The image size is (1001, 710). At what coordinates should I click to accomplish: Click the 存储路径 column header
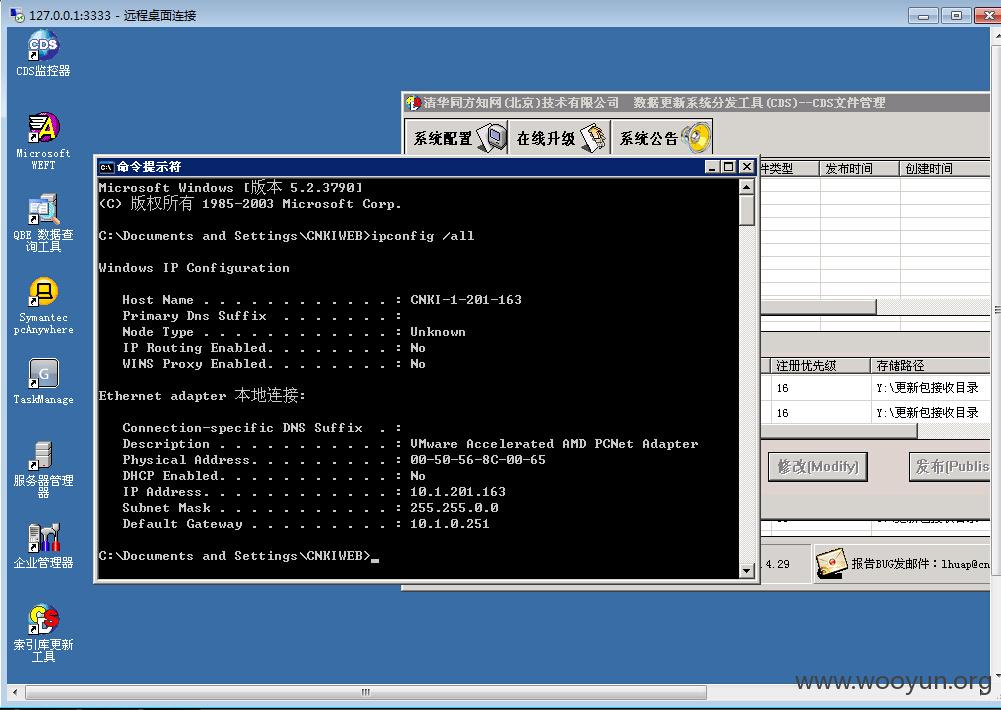pyautogui.click(x=931, y=366)
